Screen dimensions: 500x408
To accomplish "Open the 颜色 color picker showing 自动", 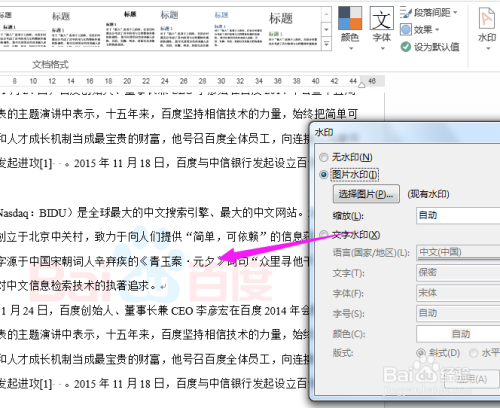I will pos(458,334).
